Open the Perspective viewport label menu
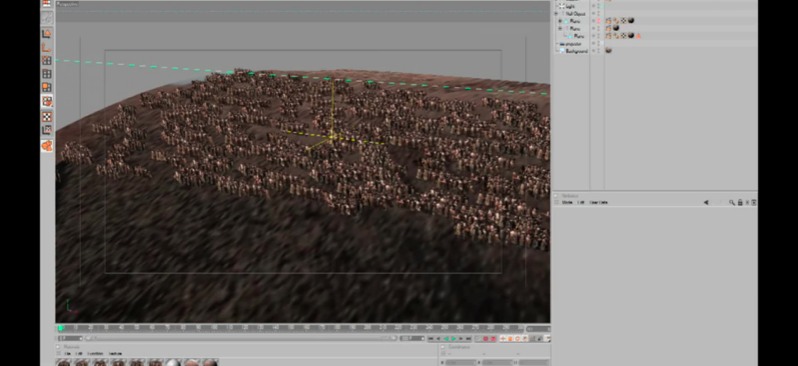This screenshot has width=798, height=366. tap(68, 4)
